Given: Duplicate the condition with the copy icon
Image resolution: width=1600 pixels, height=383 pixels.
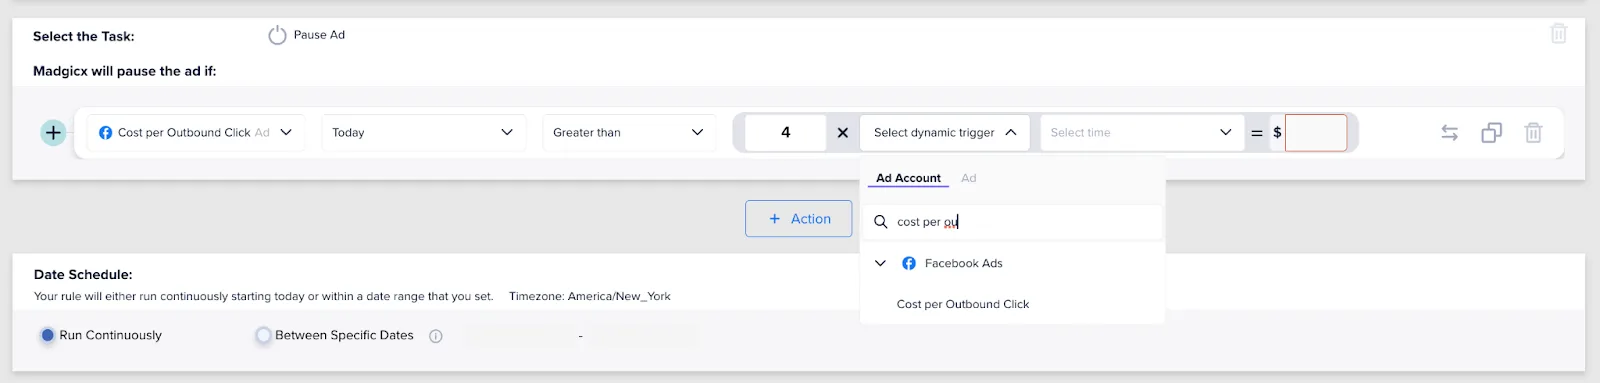Looking at the screenshot, I should pos(1491,132).
